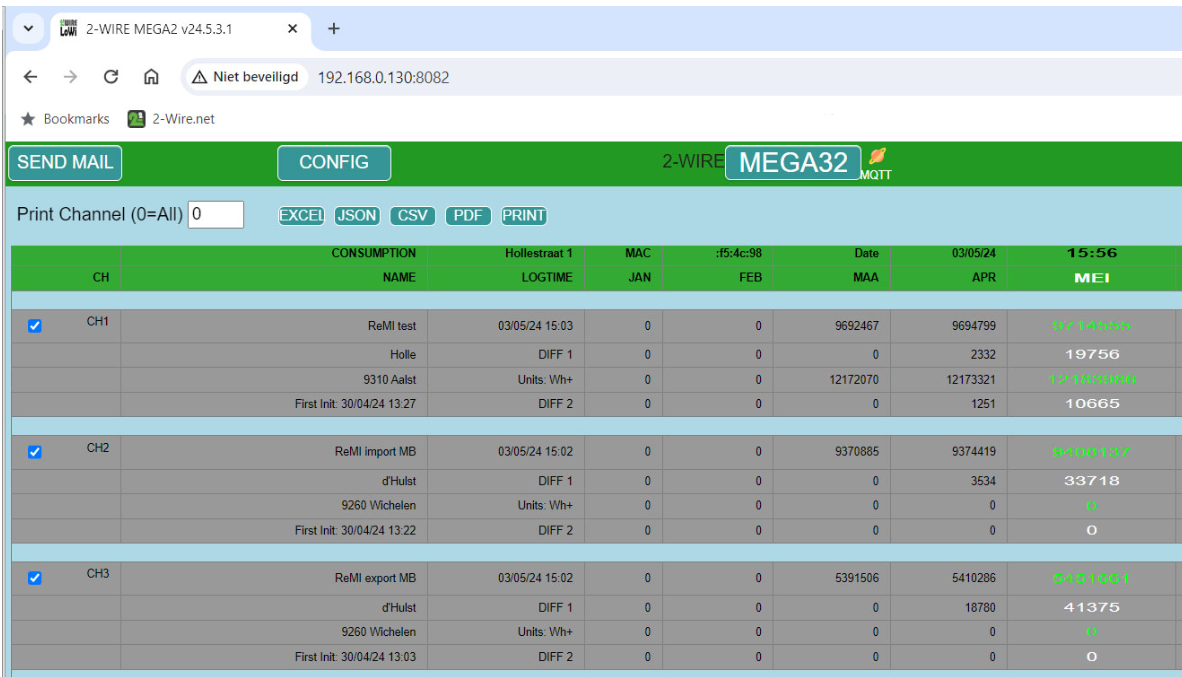Viewport: 1182px width, 677px height.
Task: Click the PRINT button
Action: click(x=524, y=216)
